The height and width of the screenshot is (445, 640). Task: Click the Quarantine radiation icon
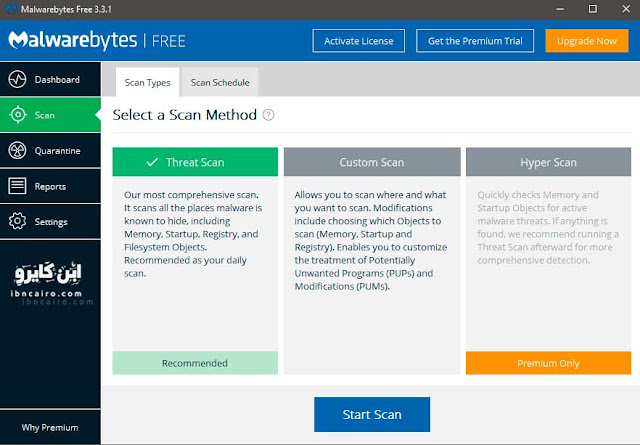pyautogui.click(x=17, y=150)
